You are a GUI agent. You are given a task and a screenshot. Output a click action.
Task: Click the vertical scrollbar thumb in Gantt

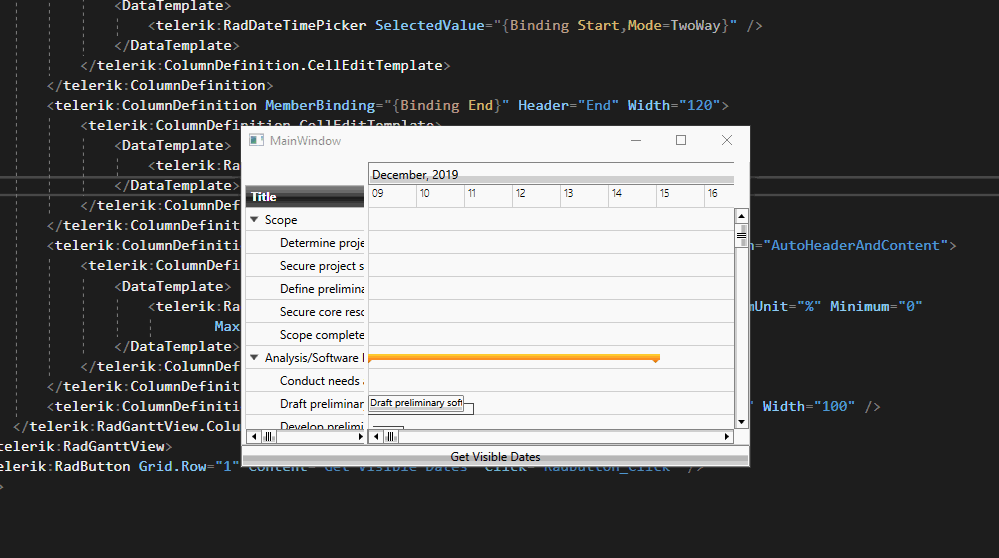[742, 237]
